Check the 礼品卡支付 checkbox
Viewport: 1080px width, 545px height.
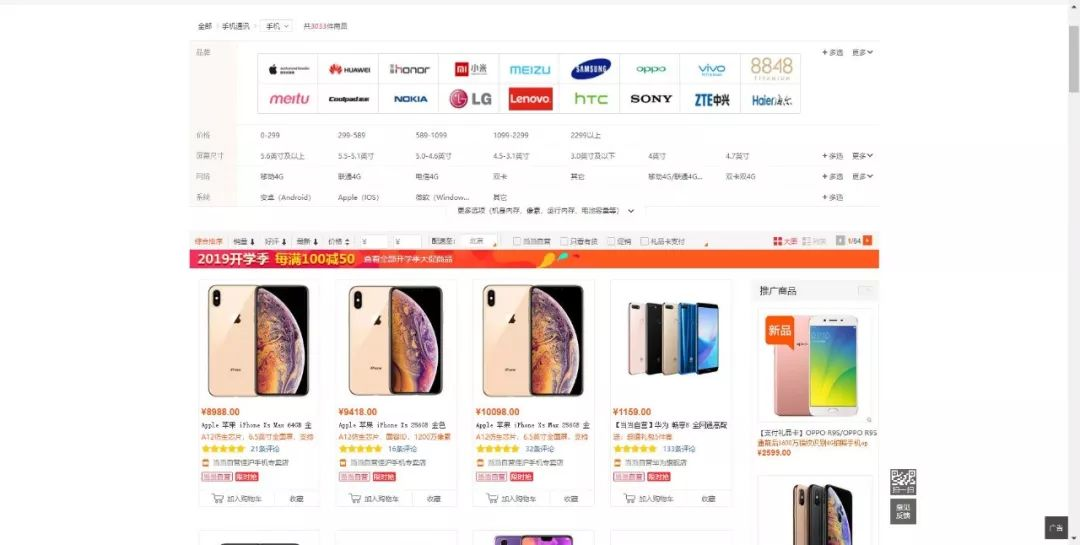click(663, 241)
